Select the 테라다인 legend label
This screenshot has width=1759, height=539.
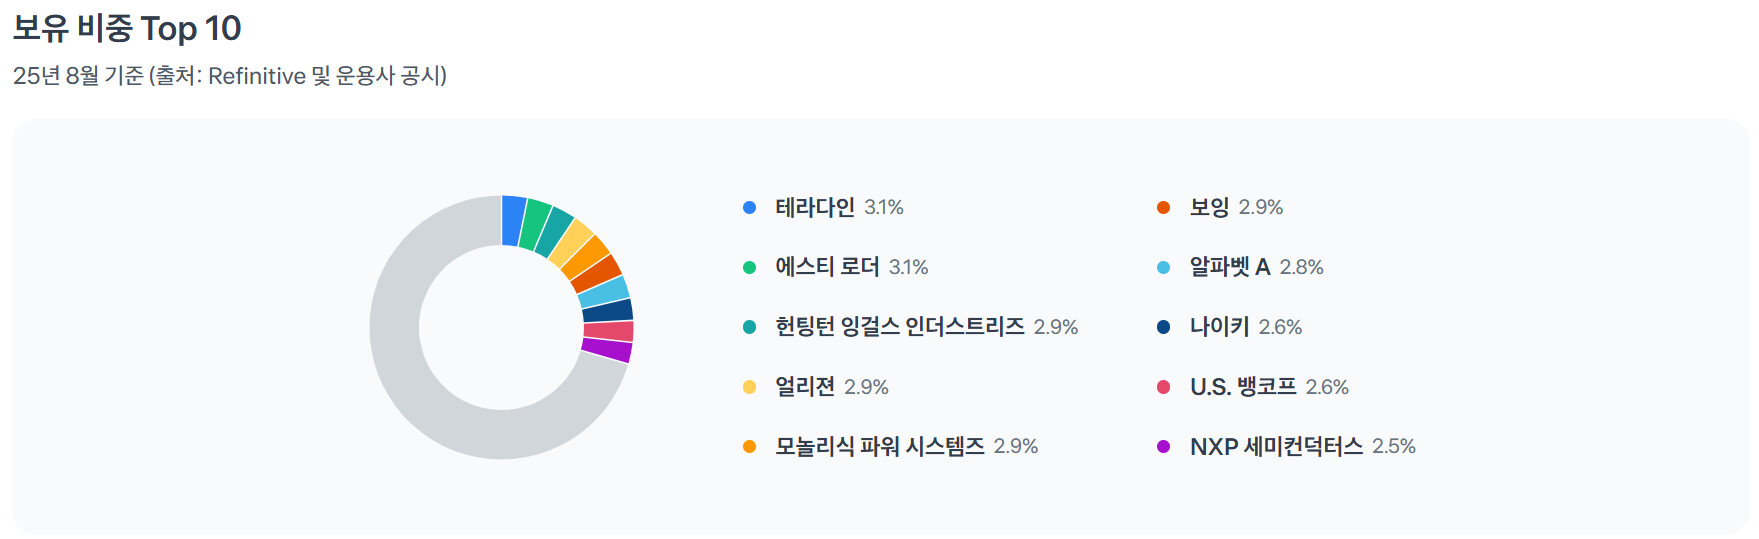click(x=814, y=208)
